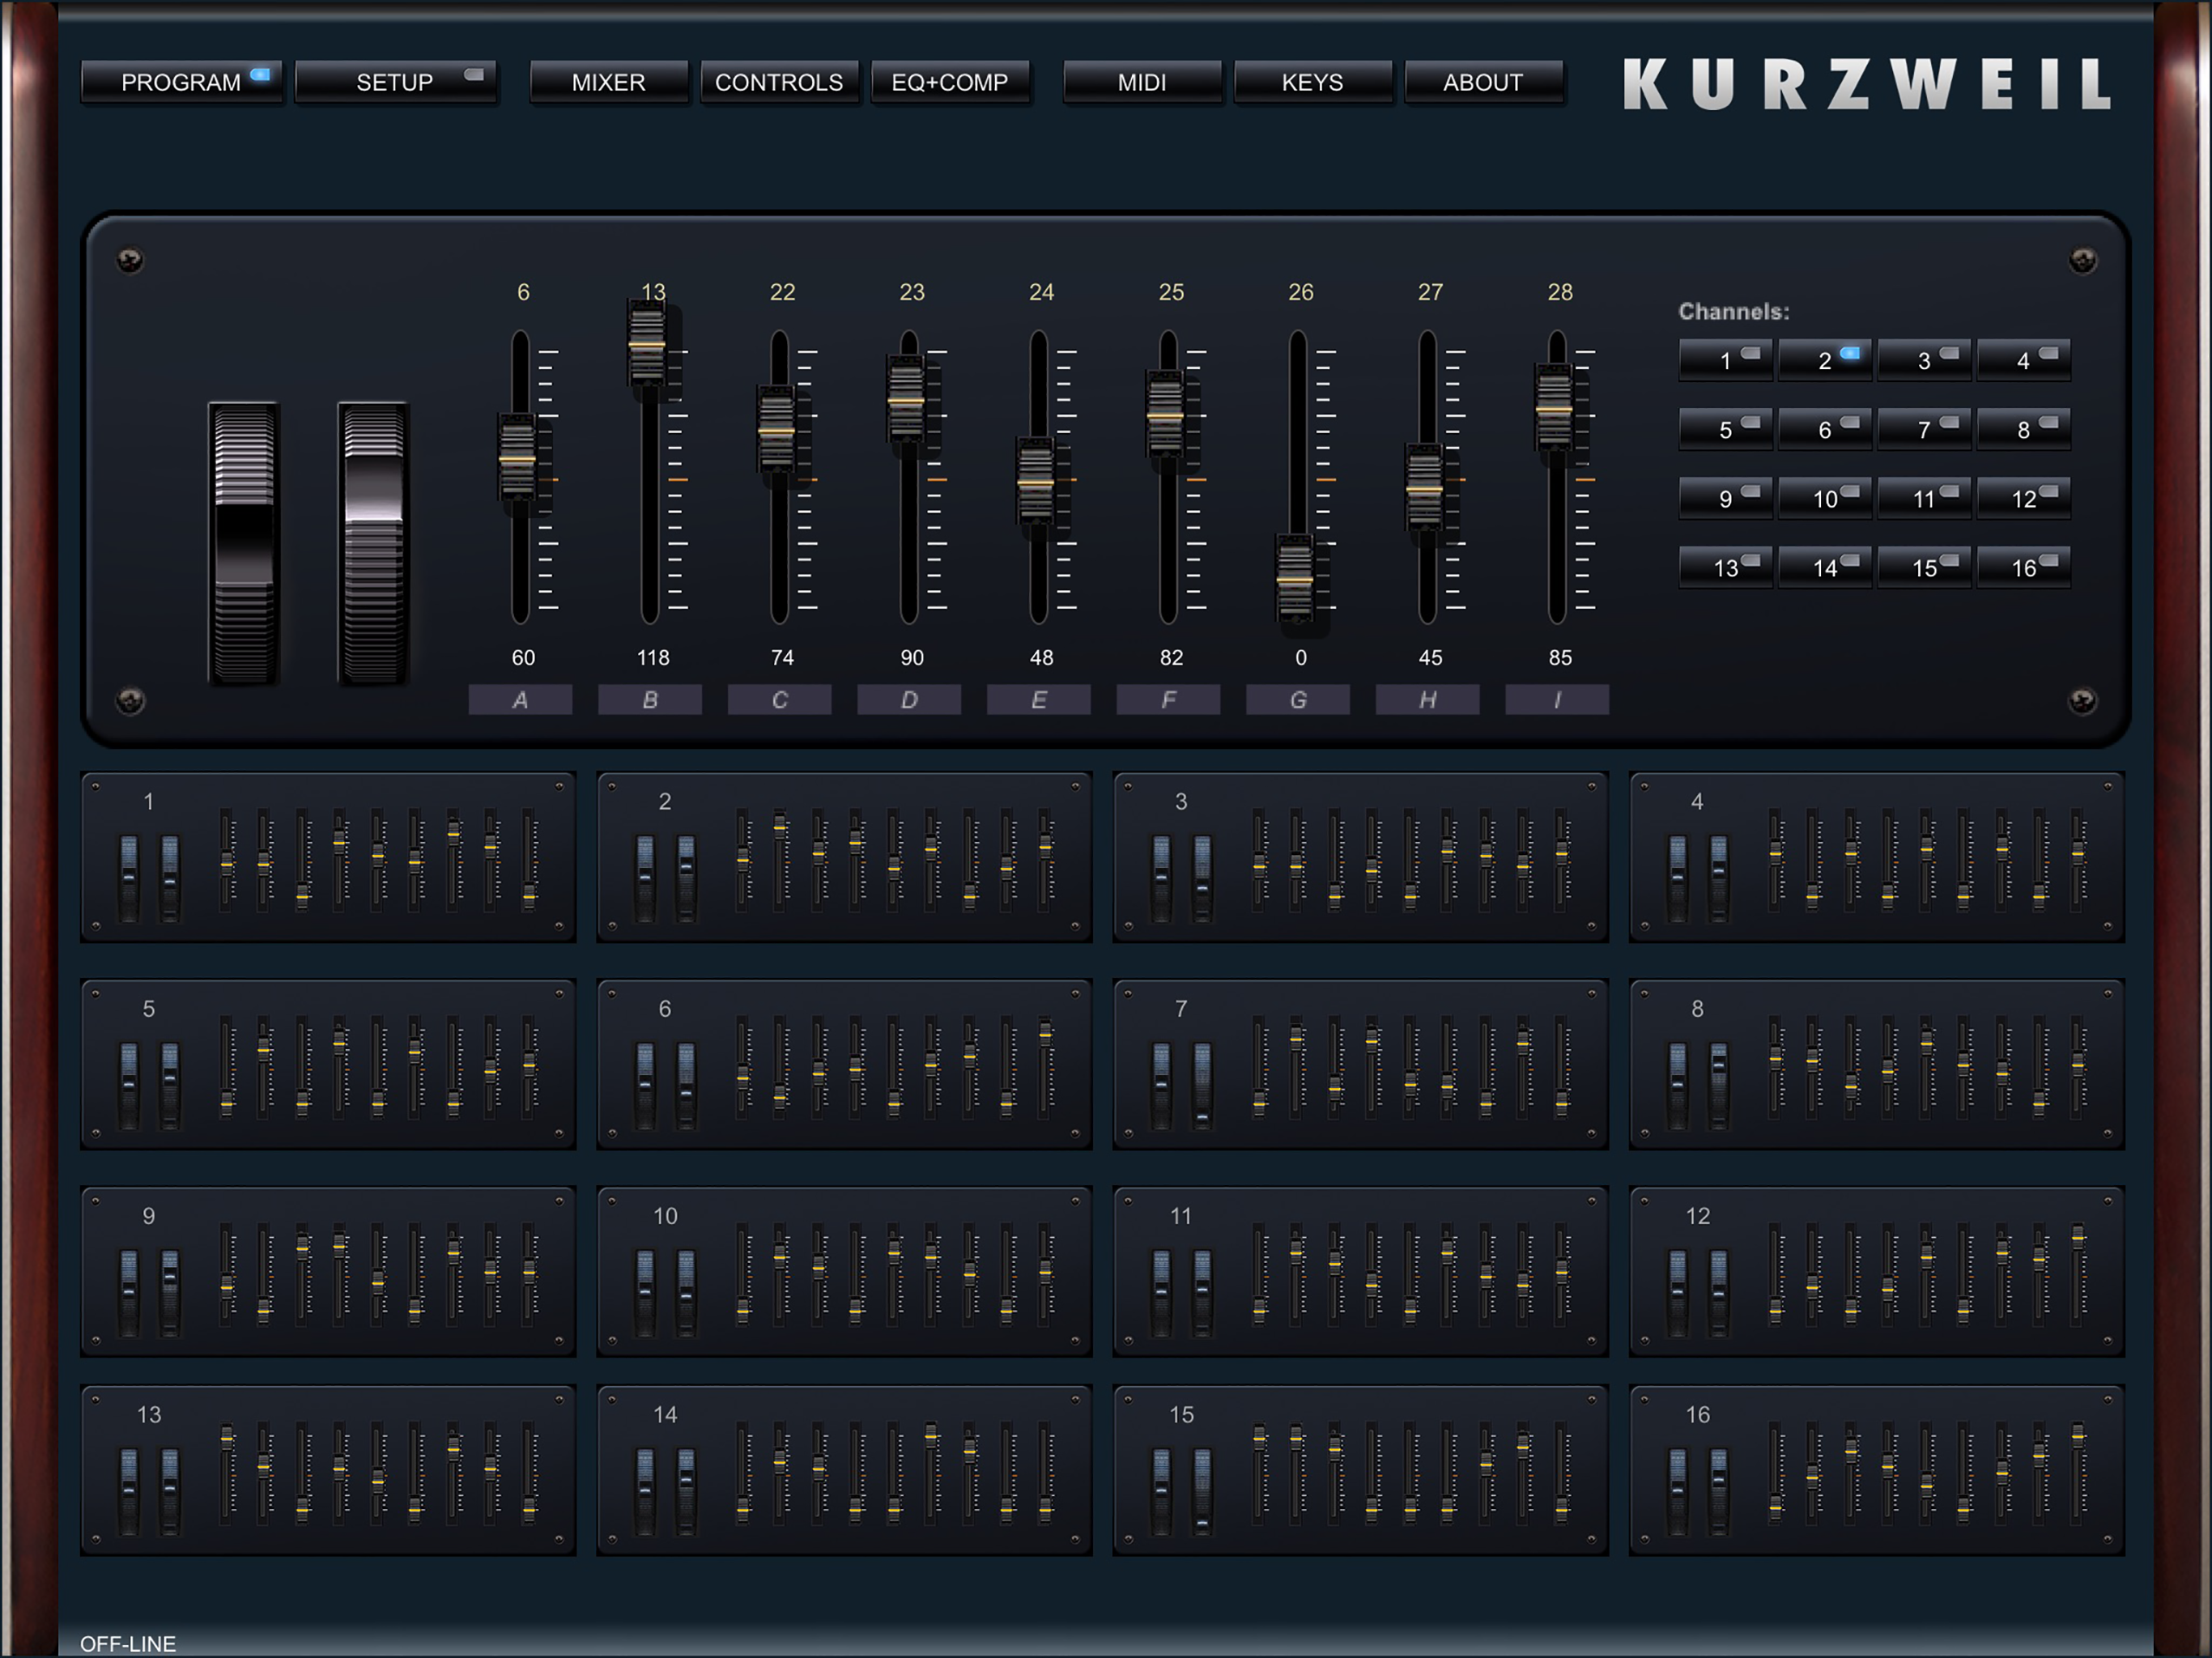Screen dimensions: 2212x1658
Task: Select channel 9 button
Action: (1726, 498)
